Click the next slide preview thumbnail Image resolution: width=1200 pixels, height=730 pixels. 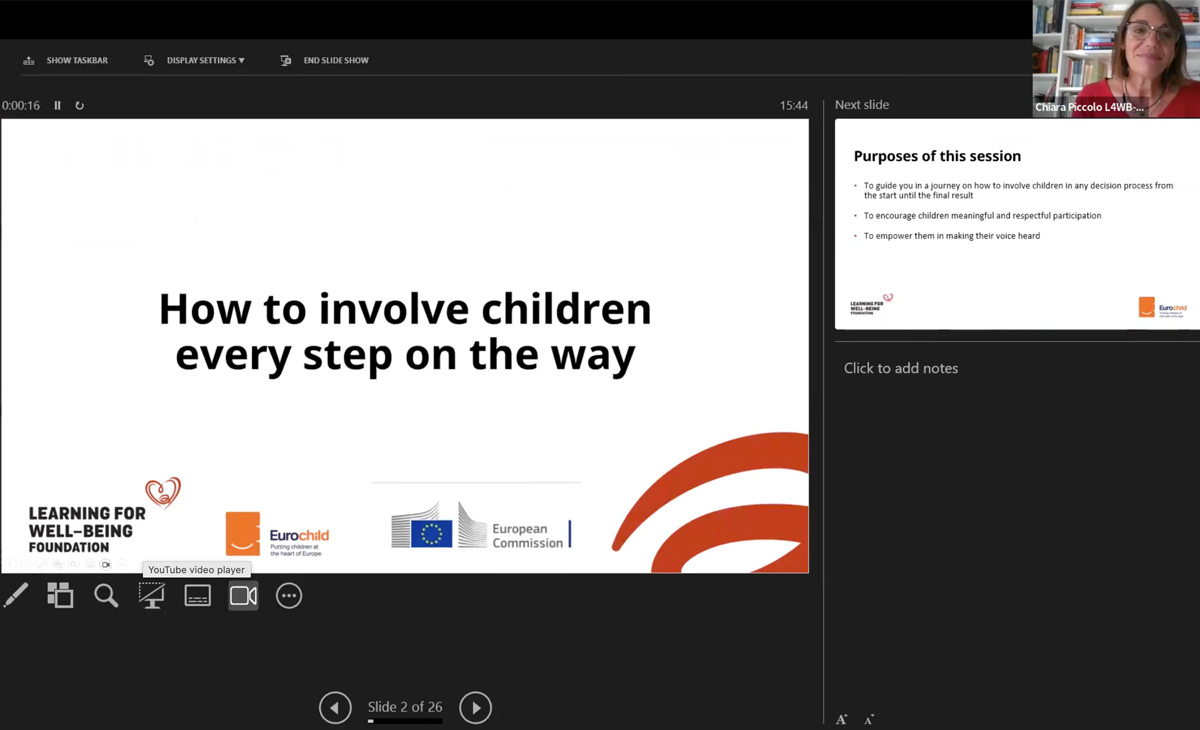[1017, 224]
